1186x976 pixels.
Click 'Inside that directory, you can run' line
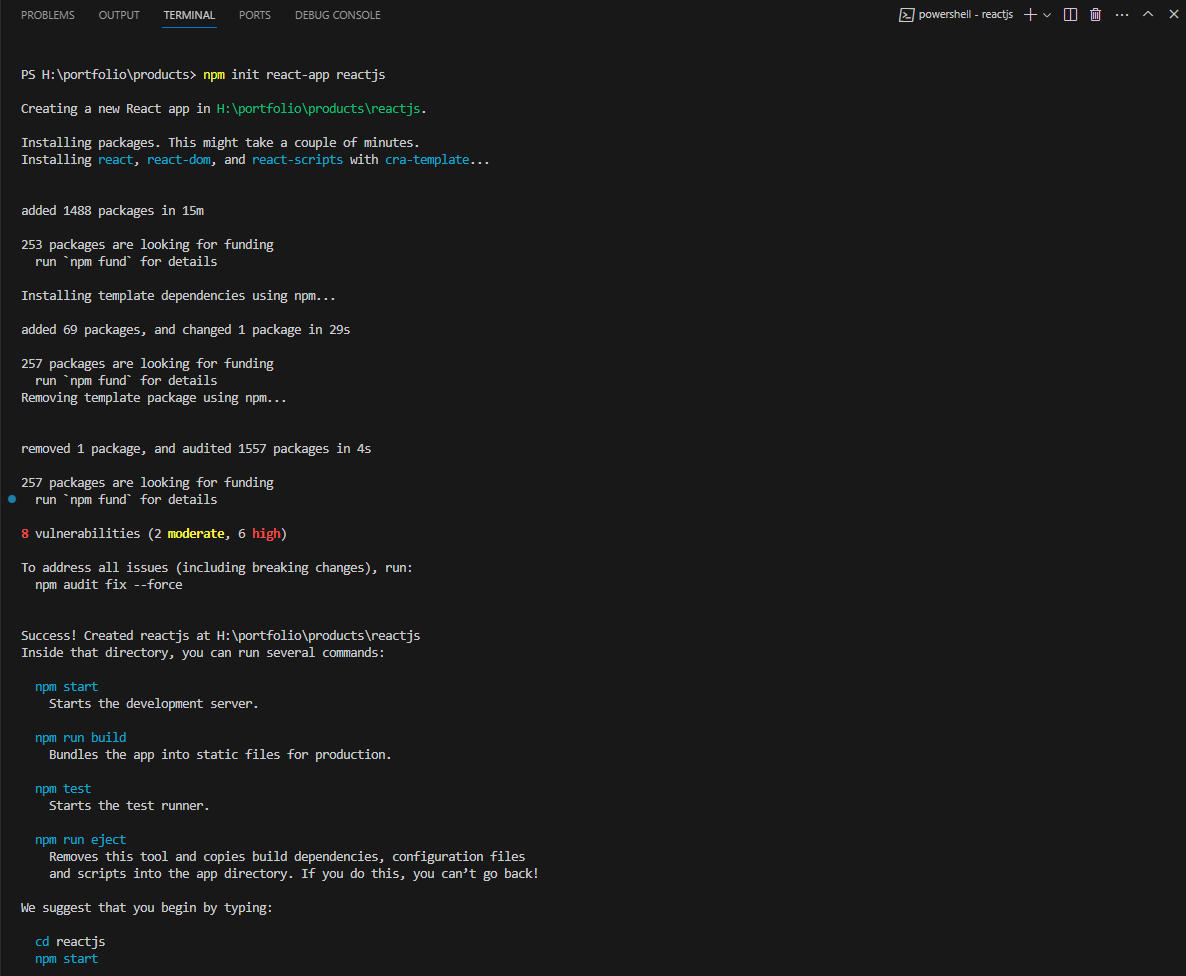(203, 652)
